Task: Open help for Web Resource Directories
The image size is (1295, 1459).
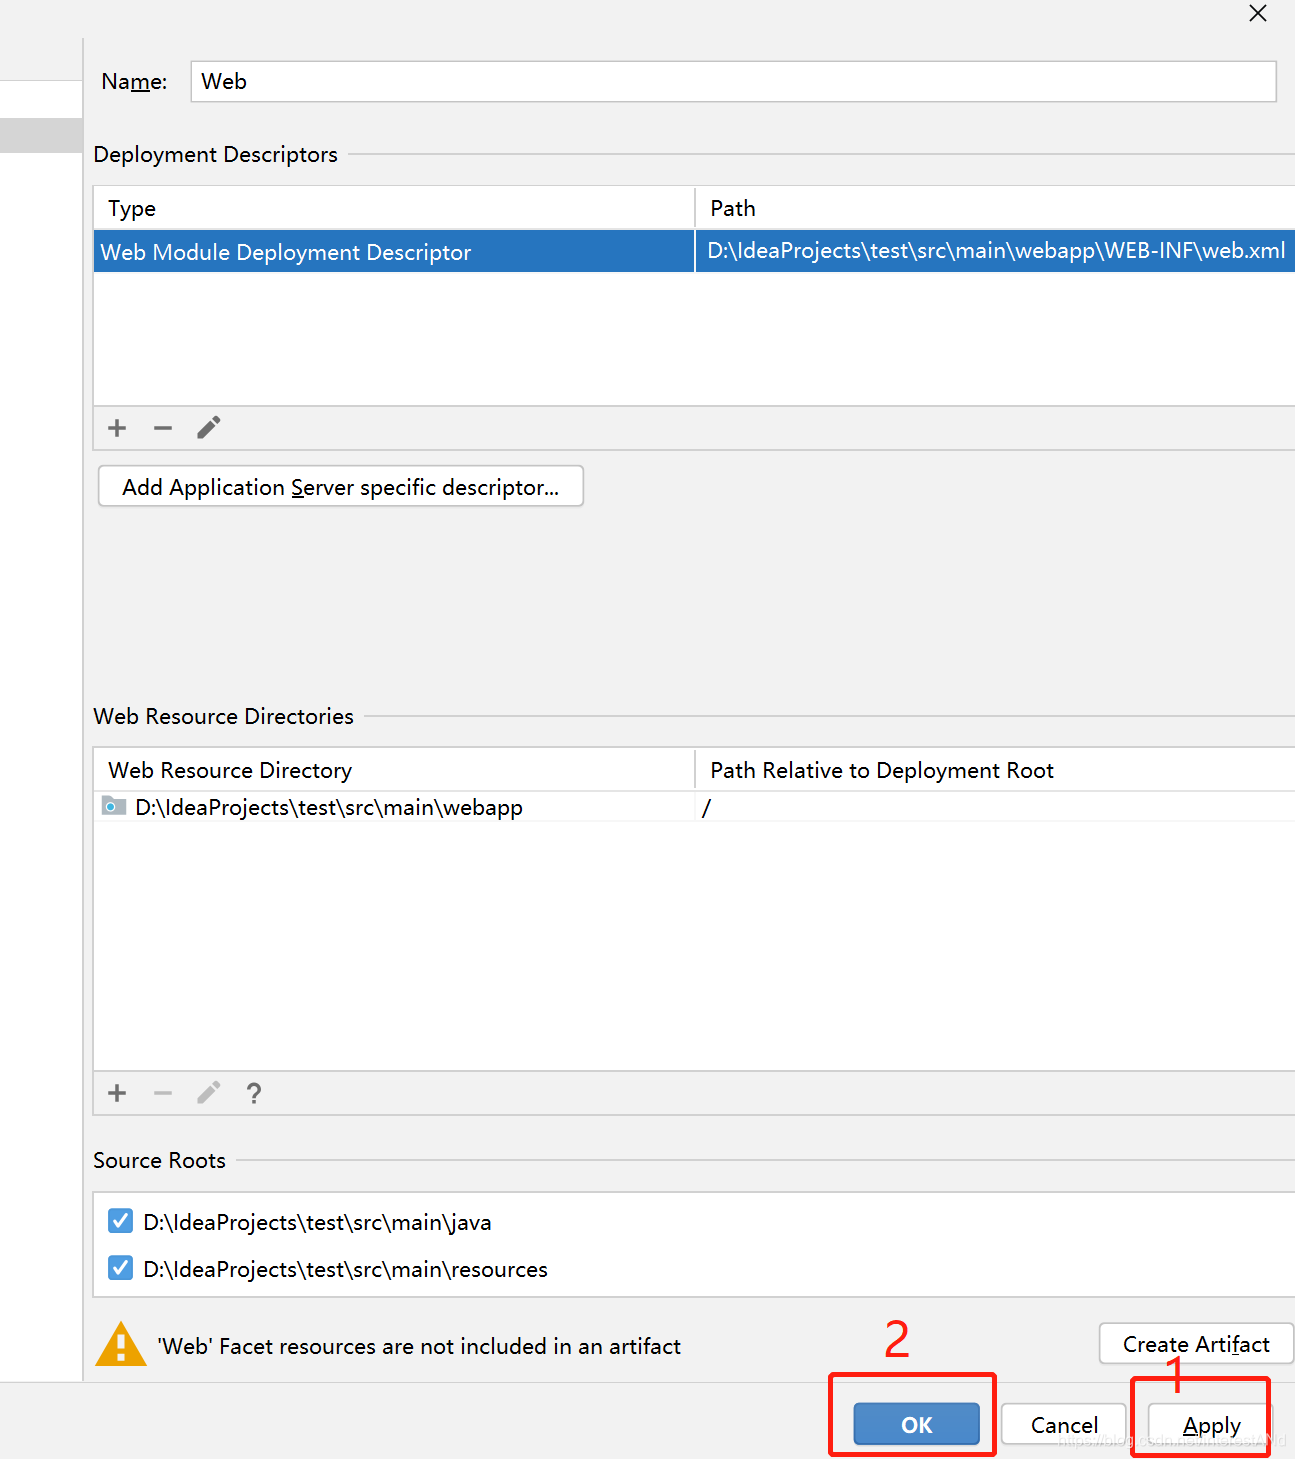Action: [x=254, y=1093]
